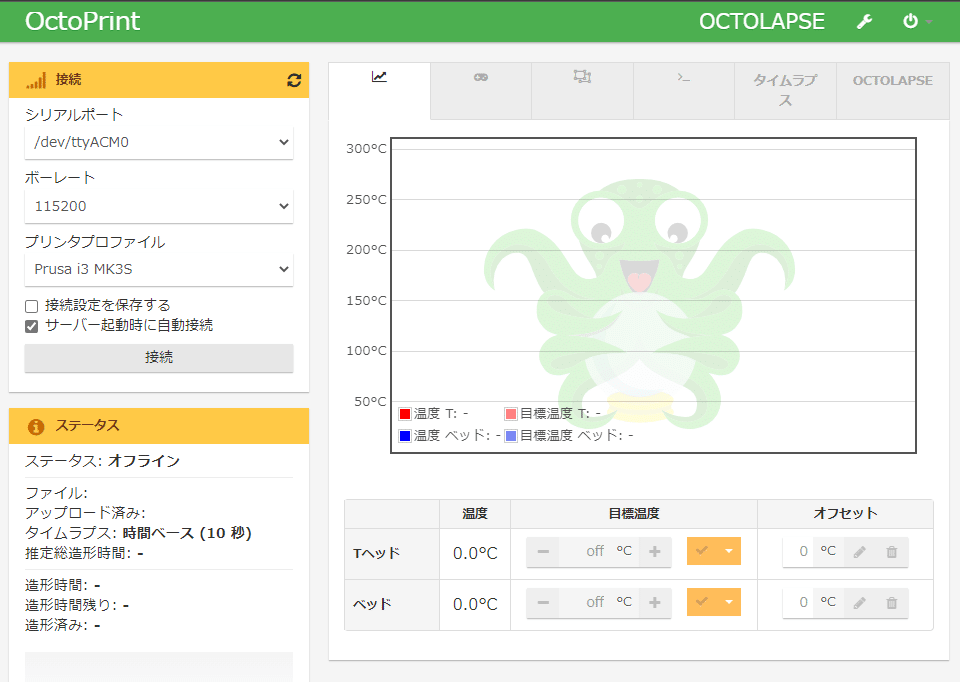Screen dimensions: 960x682
Task: Refresh serial ports with the refresh icon
Action: coord(293,80)
